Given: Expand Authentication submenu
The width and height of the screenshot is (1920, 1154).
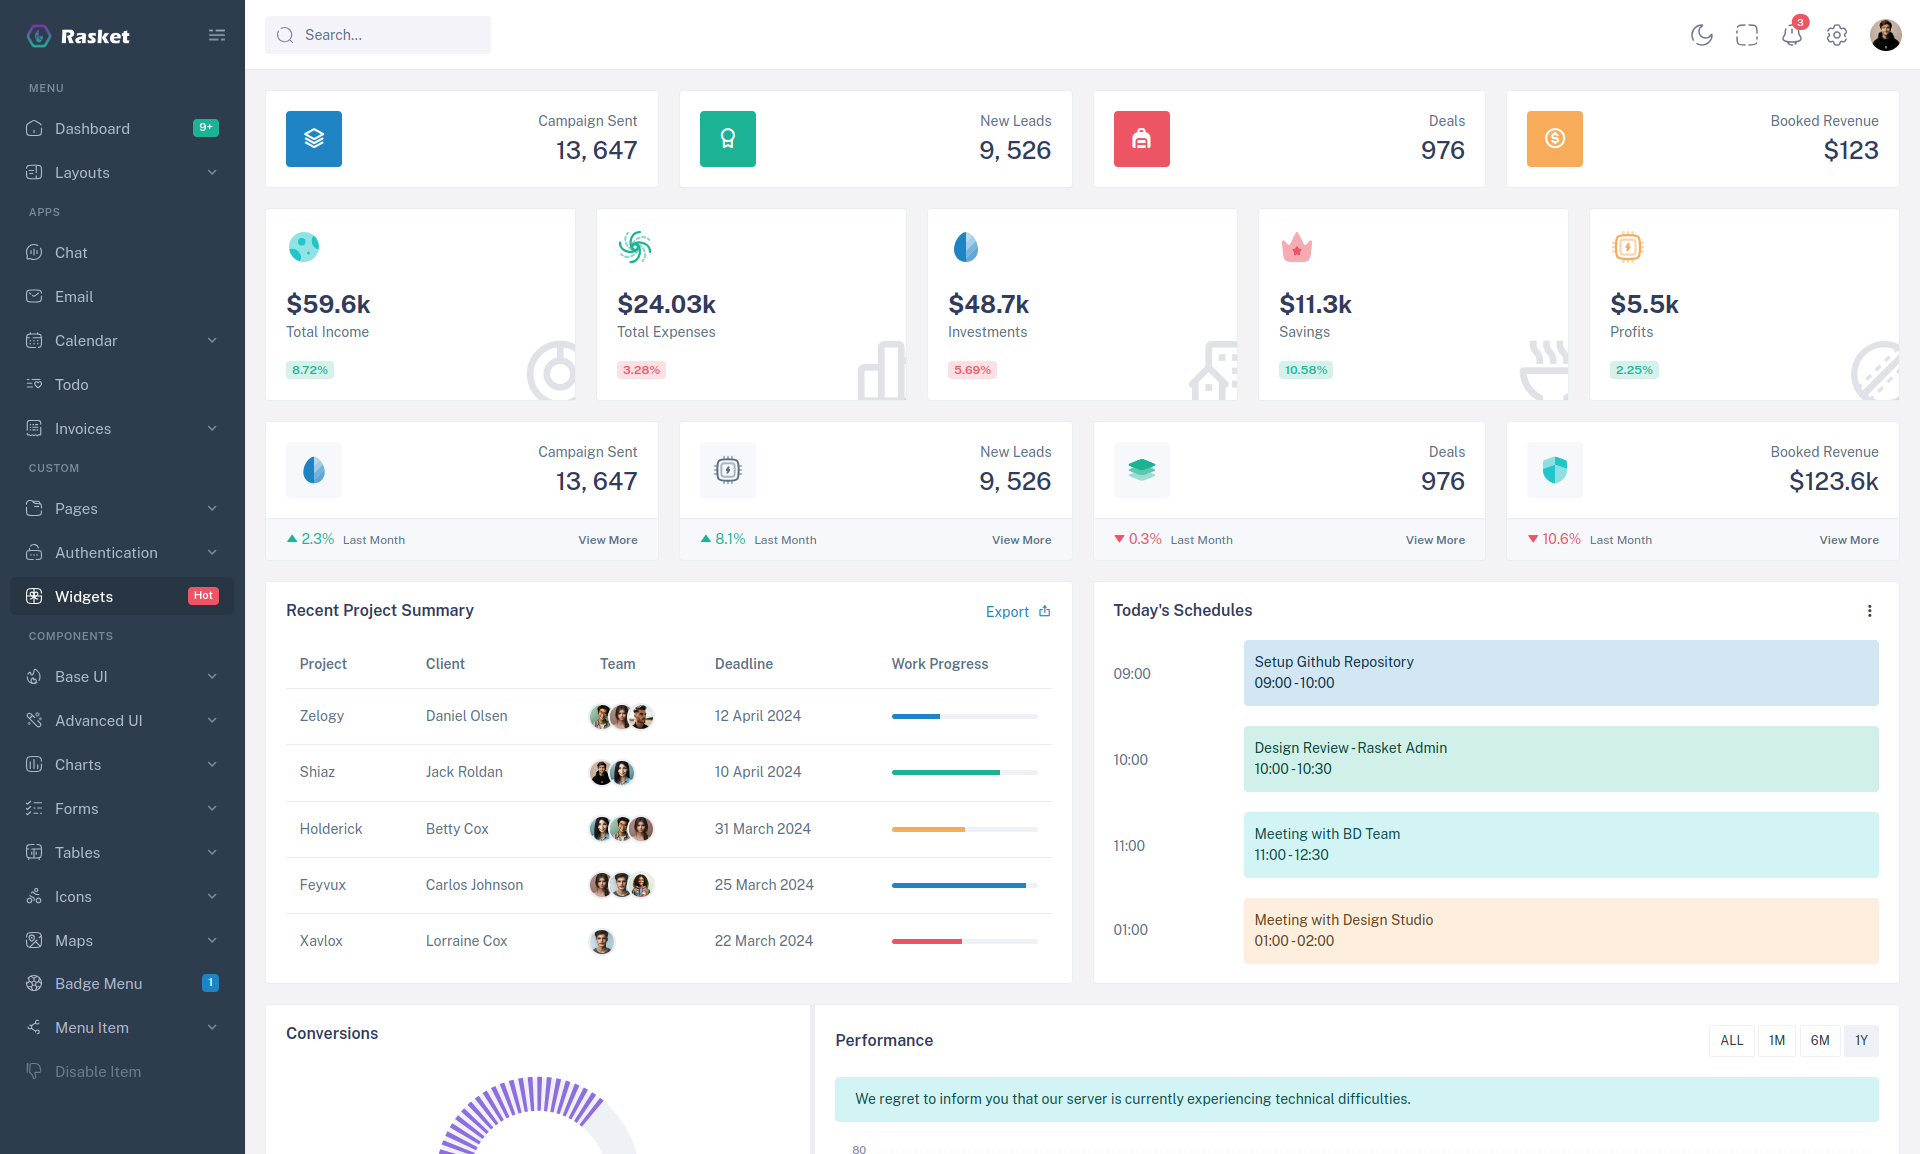Looking at the screenshot, I should coord(122,552).
